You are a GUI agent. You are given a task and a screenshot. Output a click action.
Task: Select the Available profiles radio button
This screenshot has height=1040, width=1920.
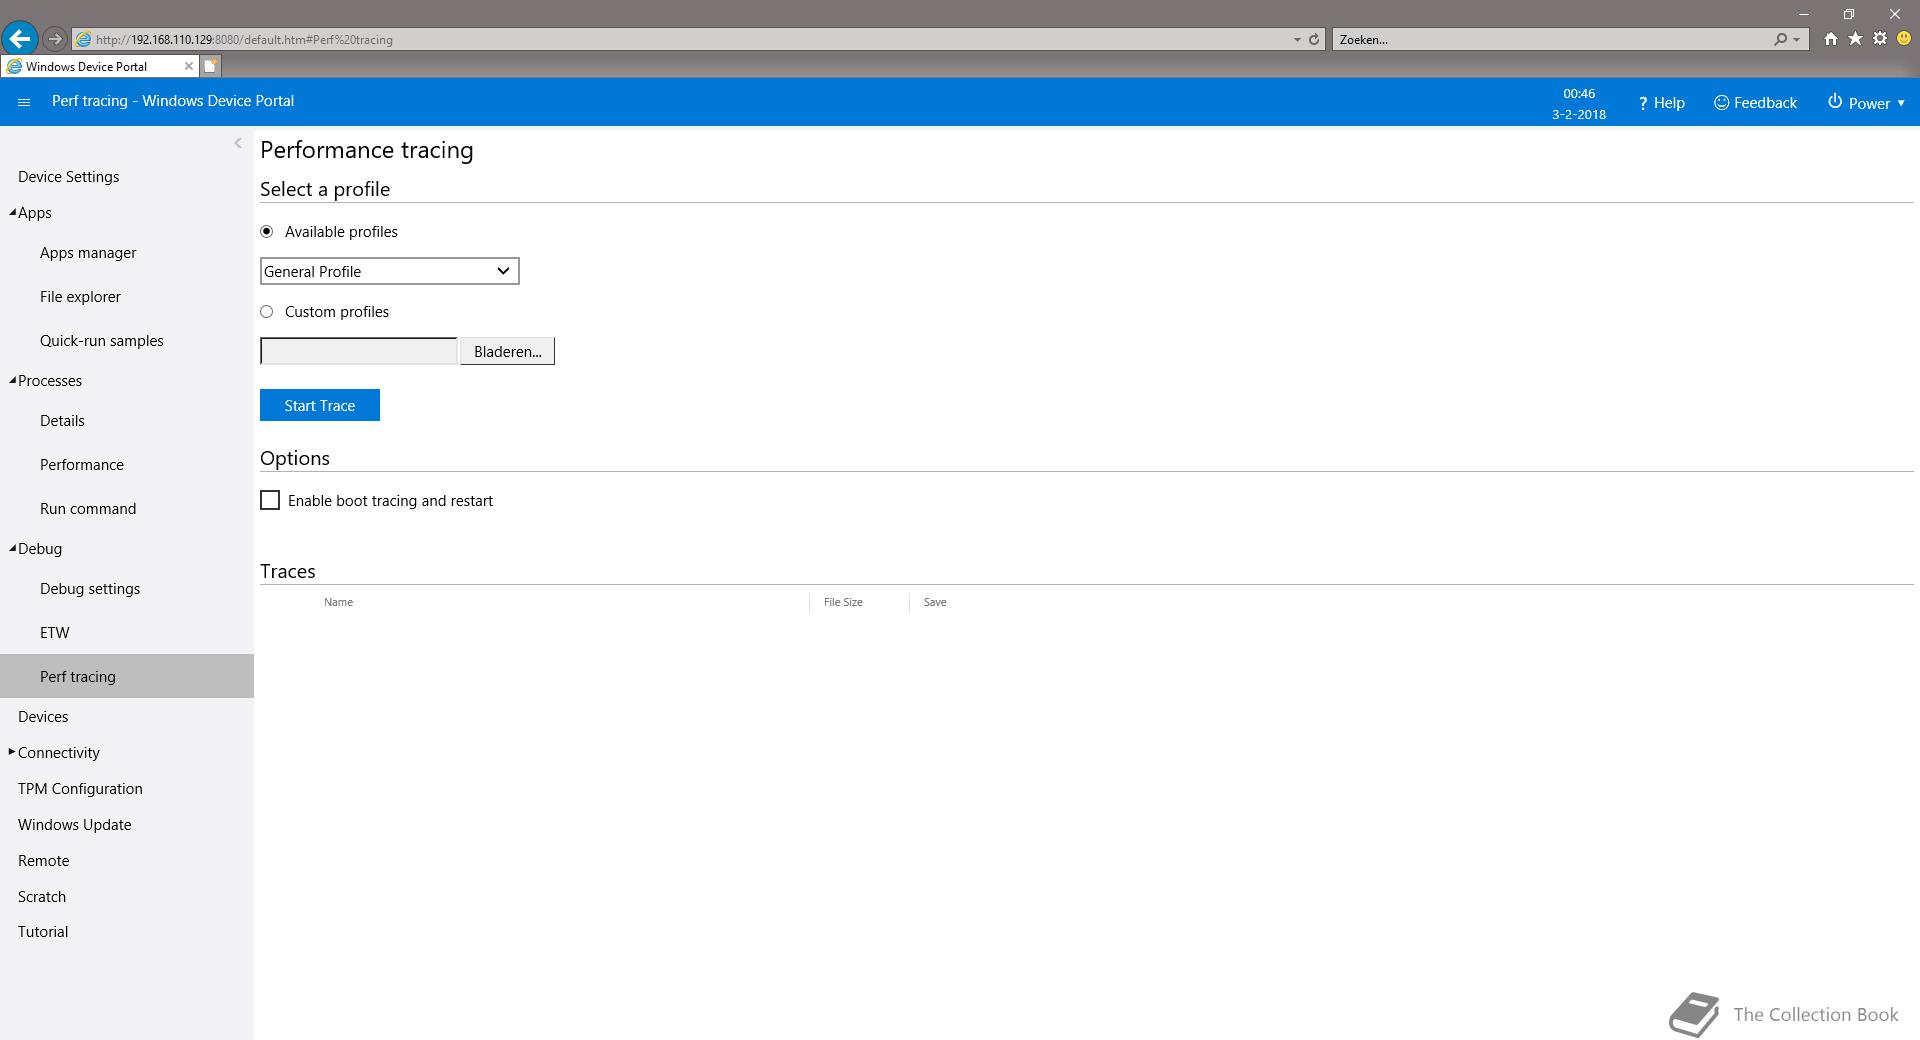click(x=266, y=231)
